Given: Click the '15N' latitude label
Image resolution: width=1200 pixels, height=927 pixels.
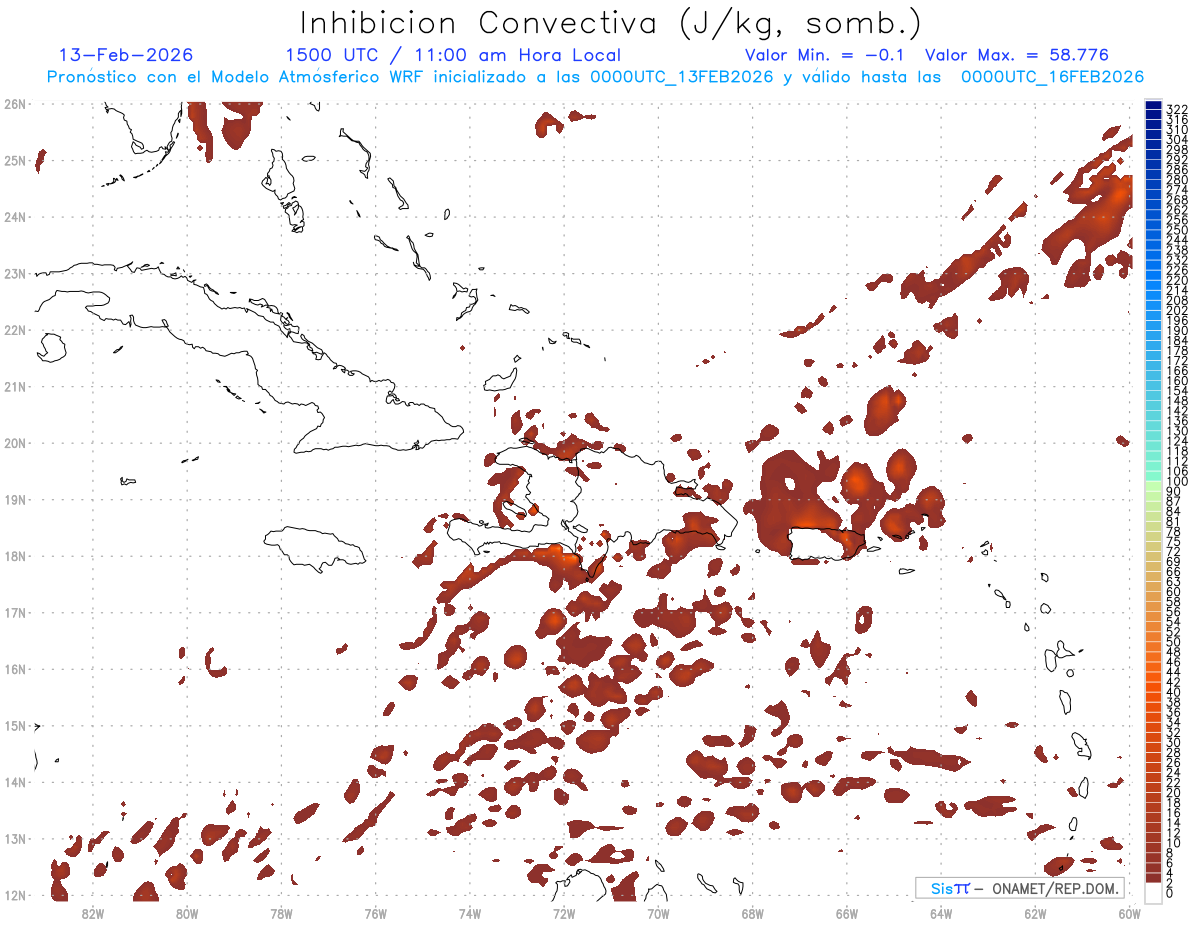Looking at the screenshot, I should 14,725.
